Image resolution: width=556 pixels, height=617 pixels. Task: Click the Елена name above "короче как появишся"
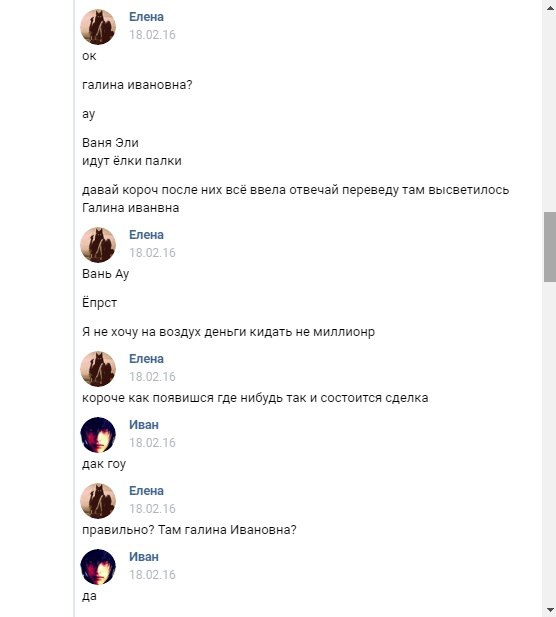(146, 359)
